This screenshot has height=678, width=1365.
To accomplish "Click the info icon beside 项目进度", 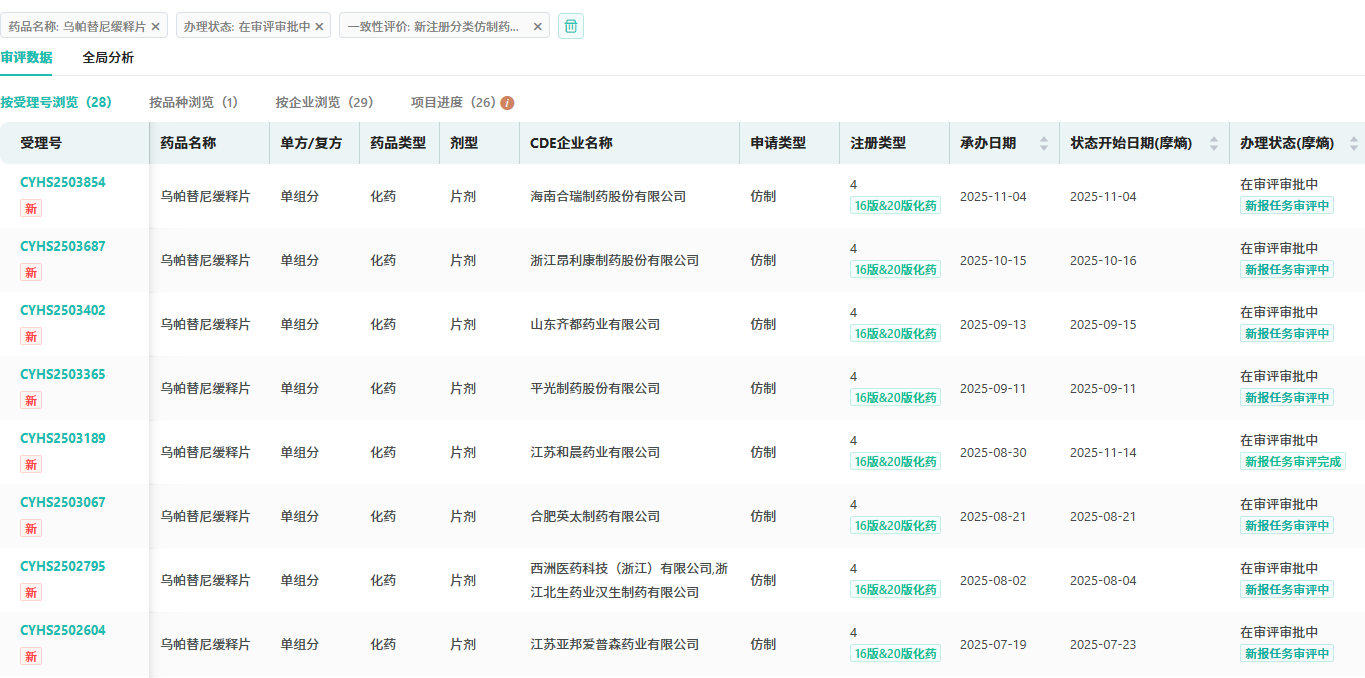I will click(507, 103).
